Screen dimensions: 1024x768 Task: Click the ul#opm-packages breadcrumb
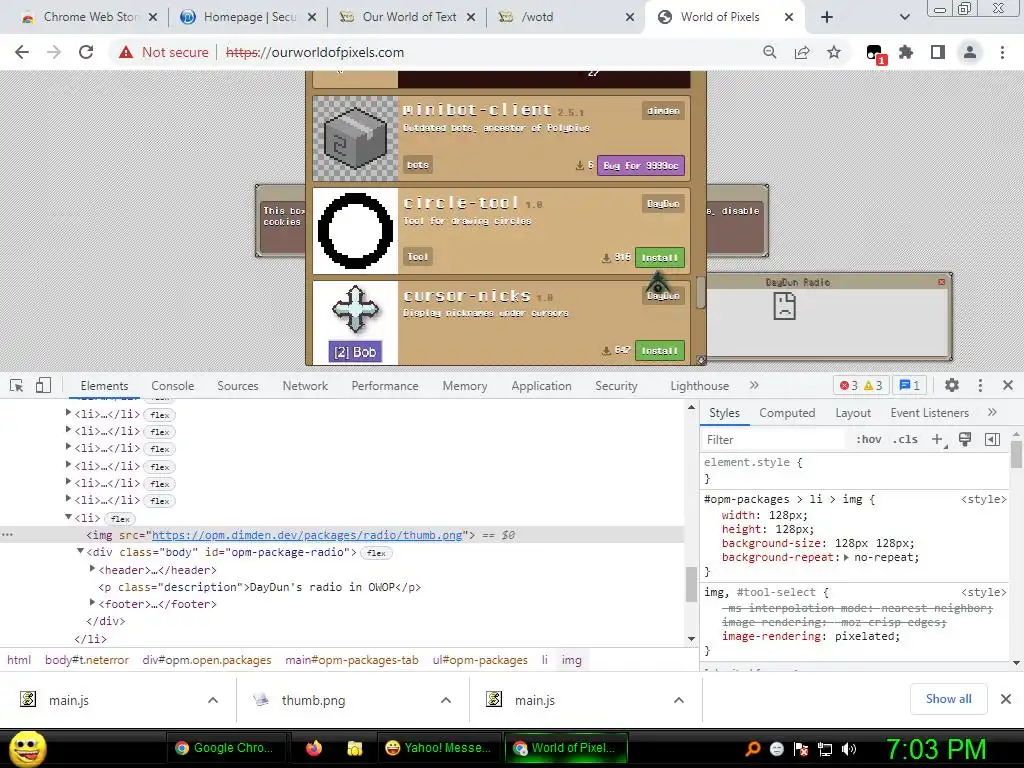[480, 660]
